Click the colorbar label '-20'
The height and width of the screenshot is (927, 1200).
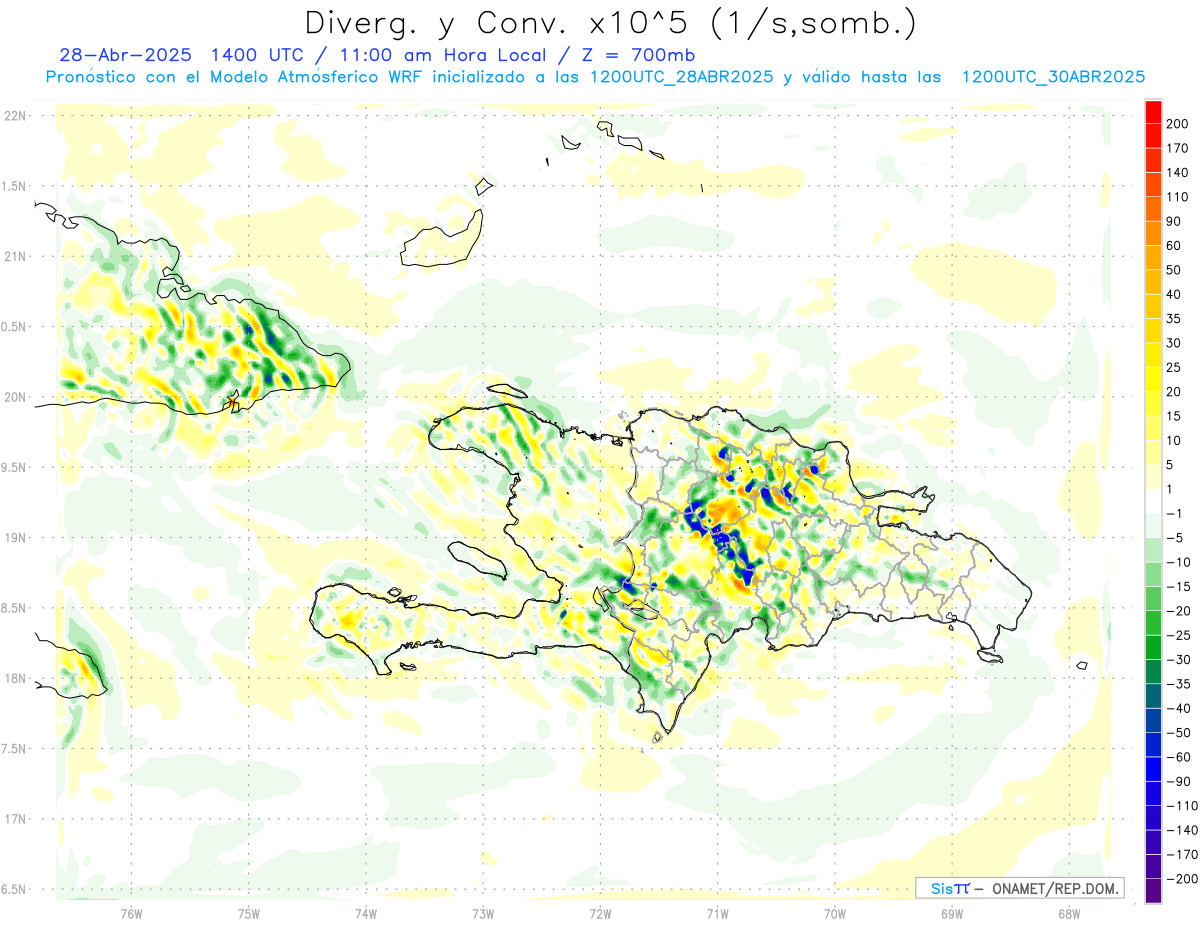(1180, 611)
